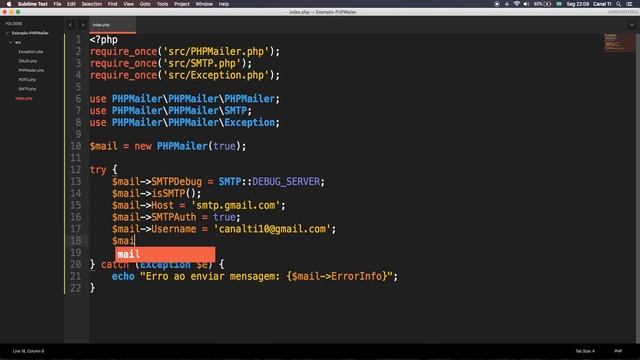Open POP3.php in the sidebar
This screenshot has width=640, height=360.
(27, 80)
